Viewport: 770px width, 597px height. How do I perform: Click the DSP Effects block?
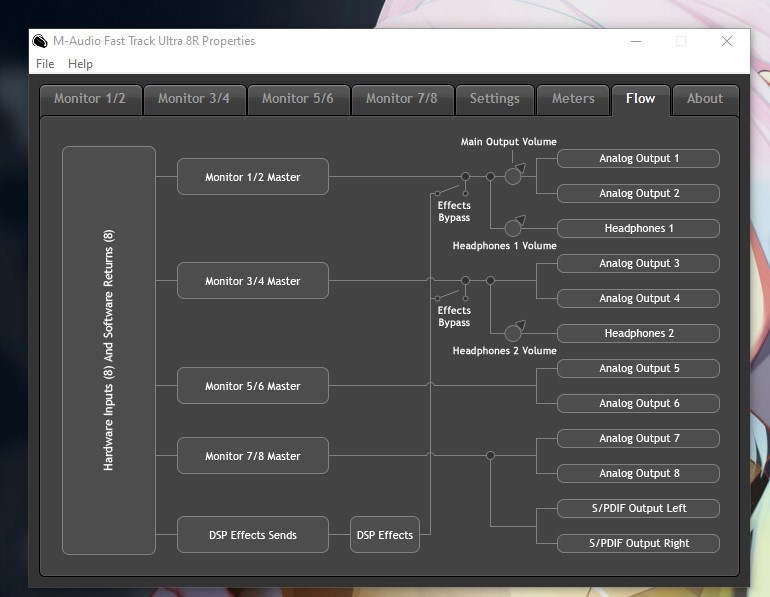(x=385, y=535)
